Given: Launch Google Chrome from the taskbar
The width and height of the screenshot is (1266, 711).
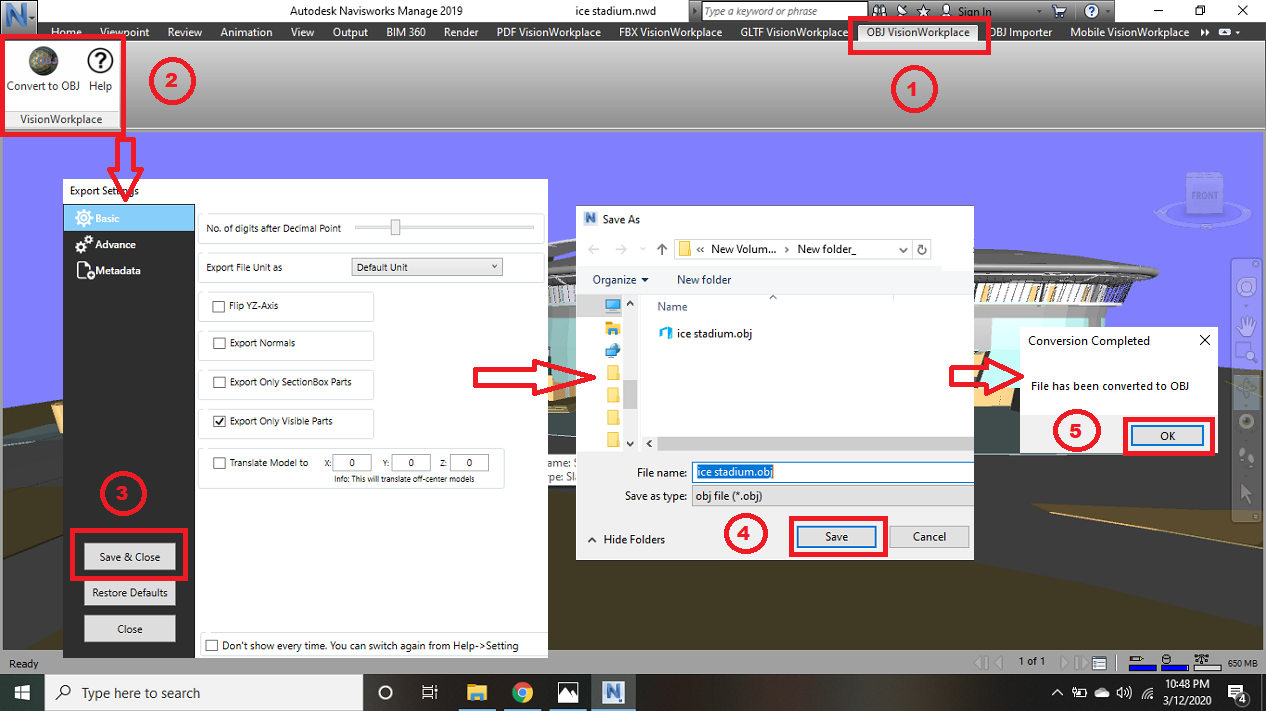Looking at the screenshot, I should [x=522, y=692].
